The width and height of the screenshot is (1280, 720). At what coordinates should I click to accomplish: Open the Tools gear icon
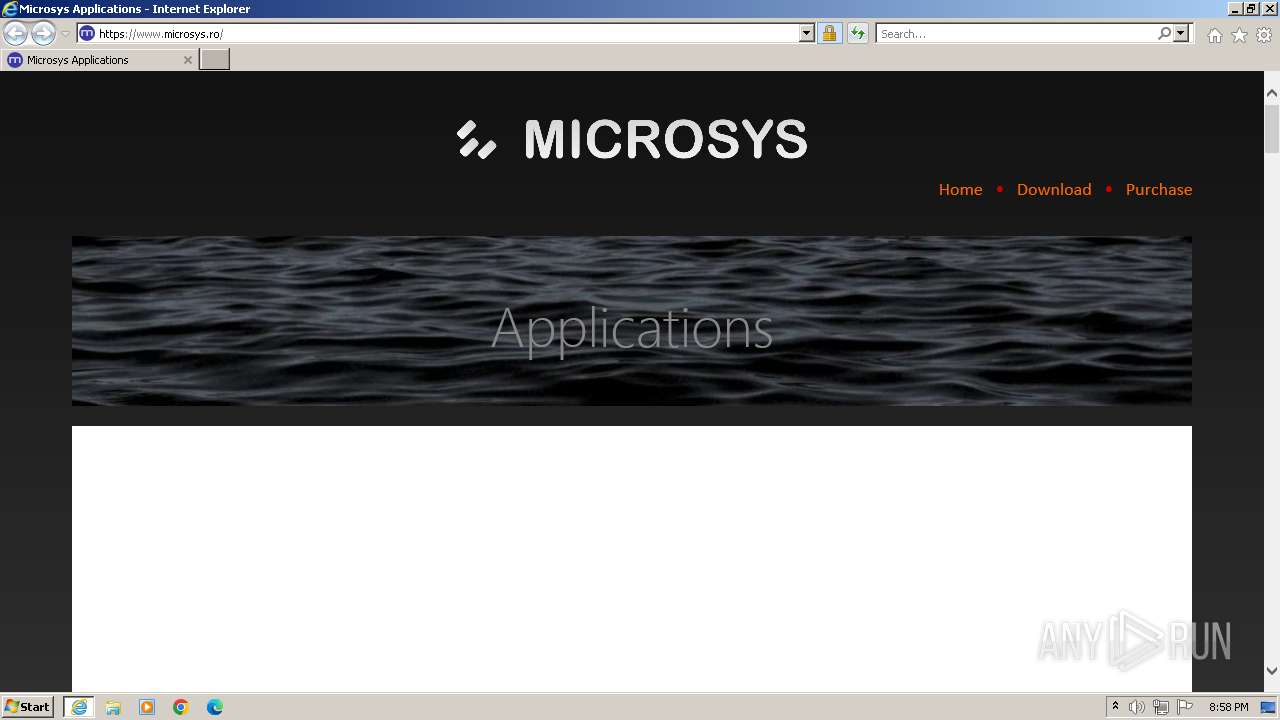coord(1264,35)
